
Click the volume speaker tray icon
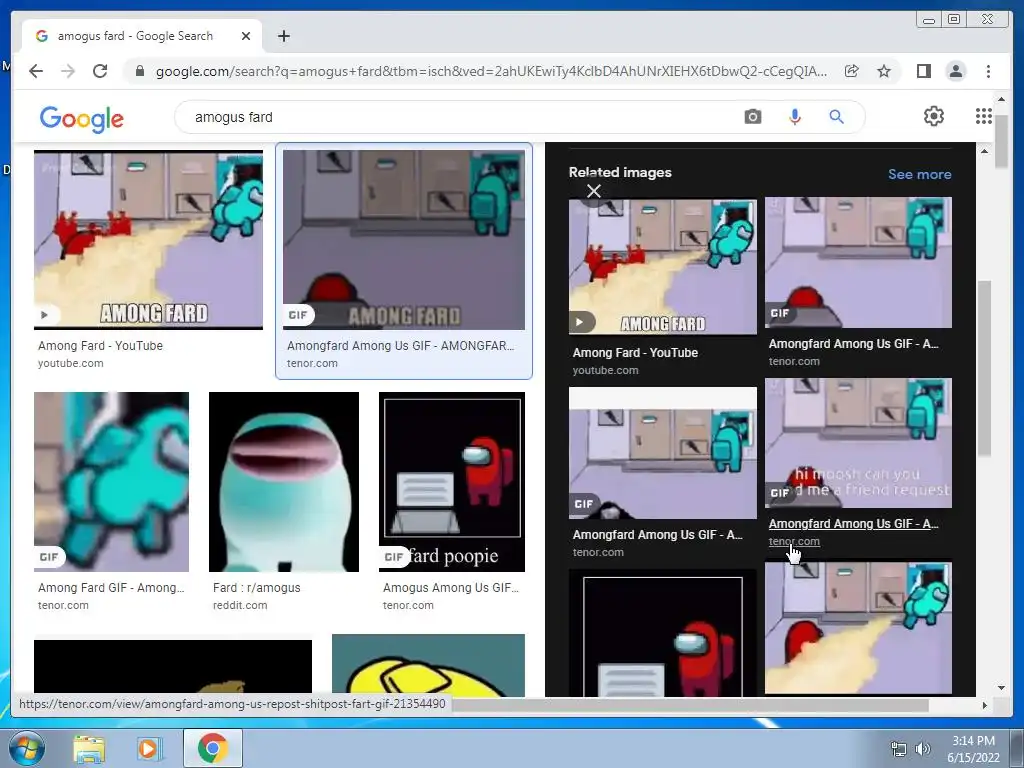[923, 749]
